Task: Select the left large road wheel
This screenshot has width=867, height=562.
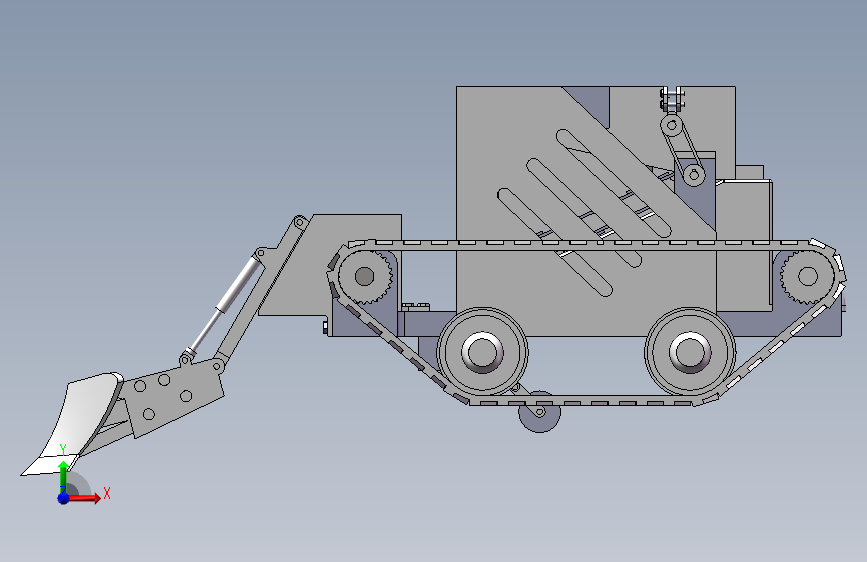Action: (x=482, y=351)
